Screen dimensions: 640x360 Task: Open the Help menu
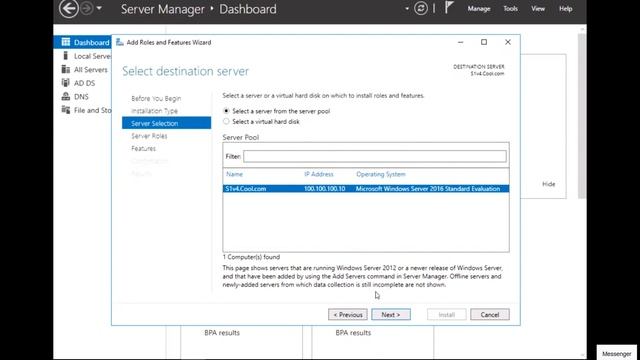(x=565, y=9)
